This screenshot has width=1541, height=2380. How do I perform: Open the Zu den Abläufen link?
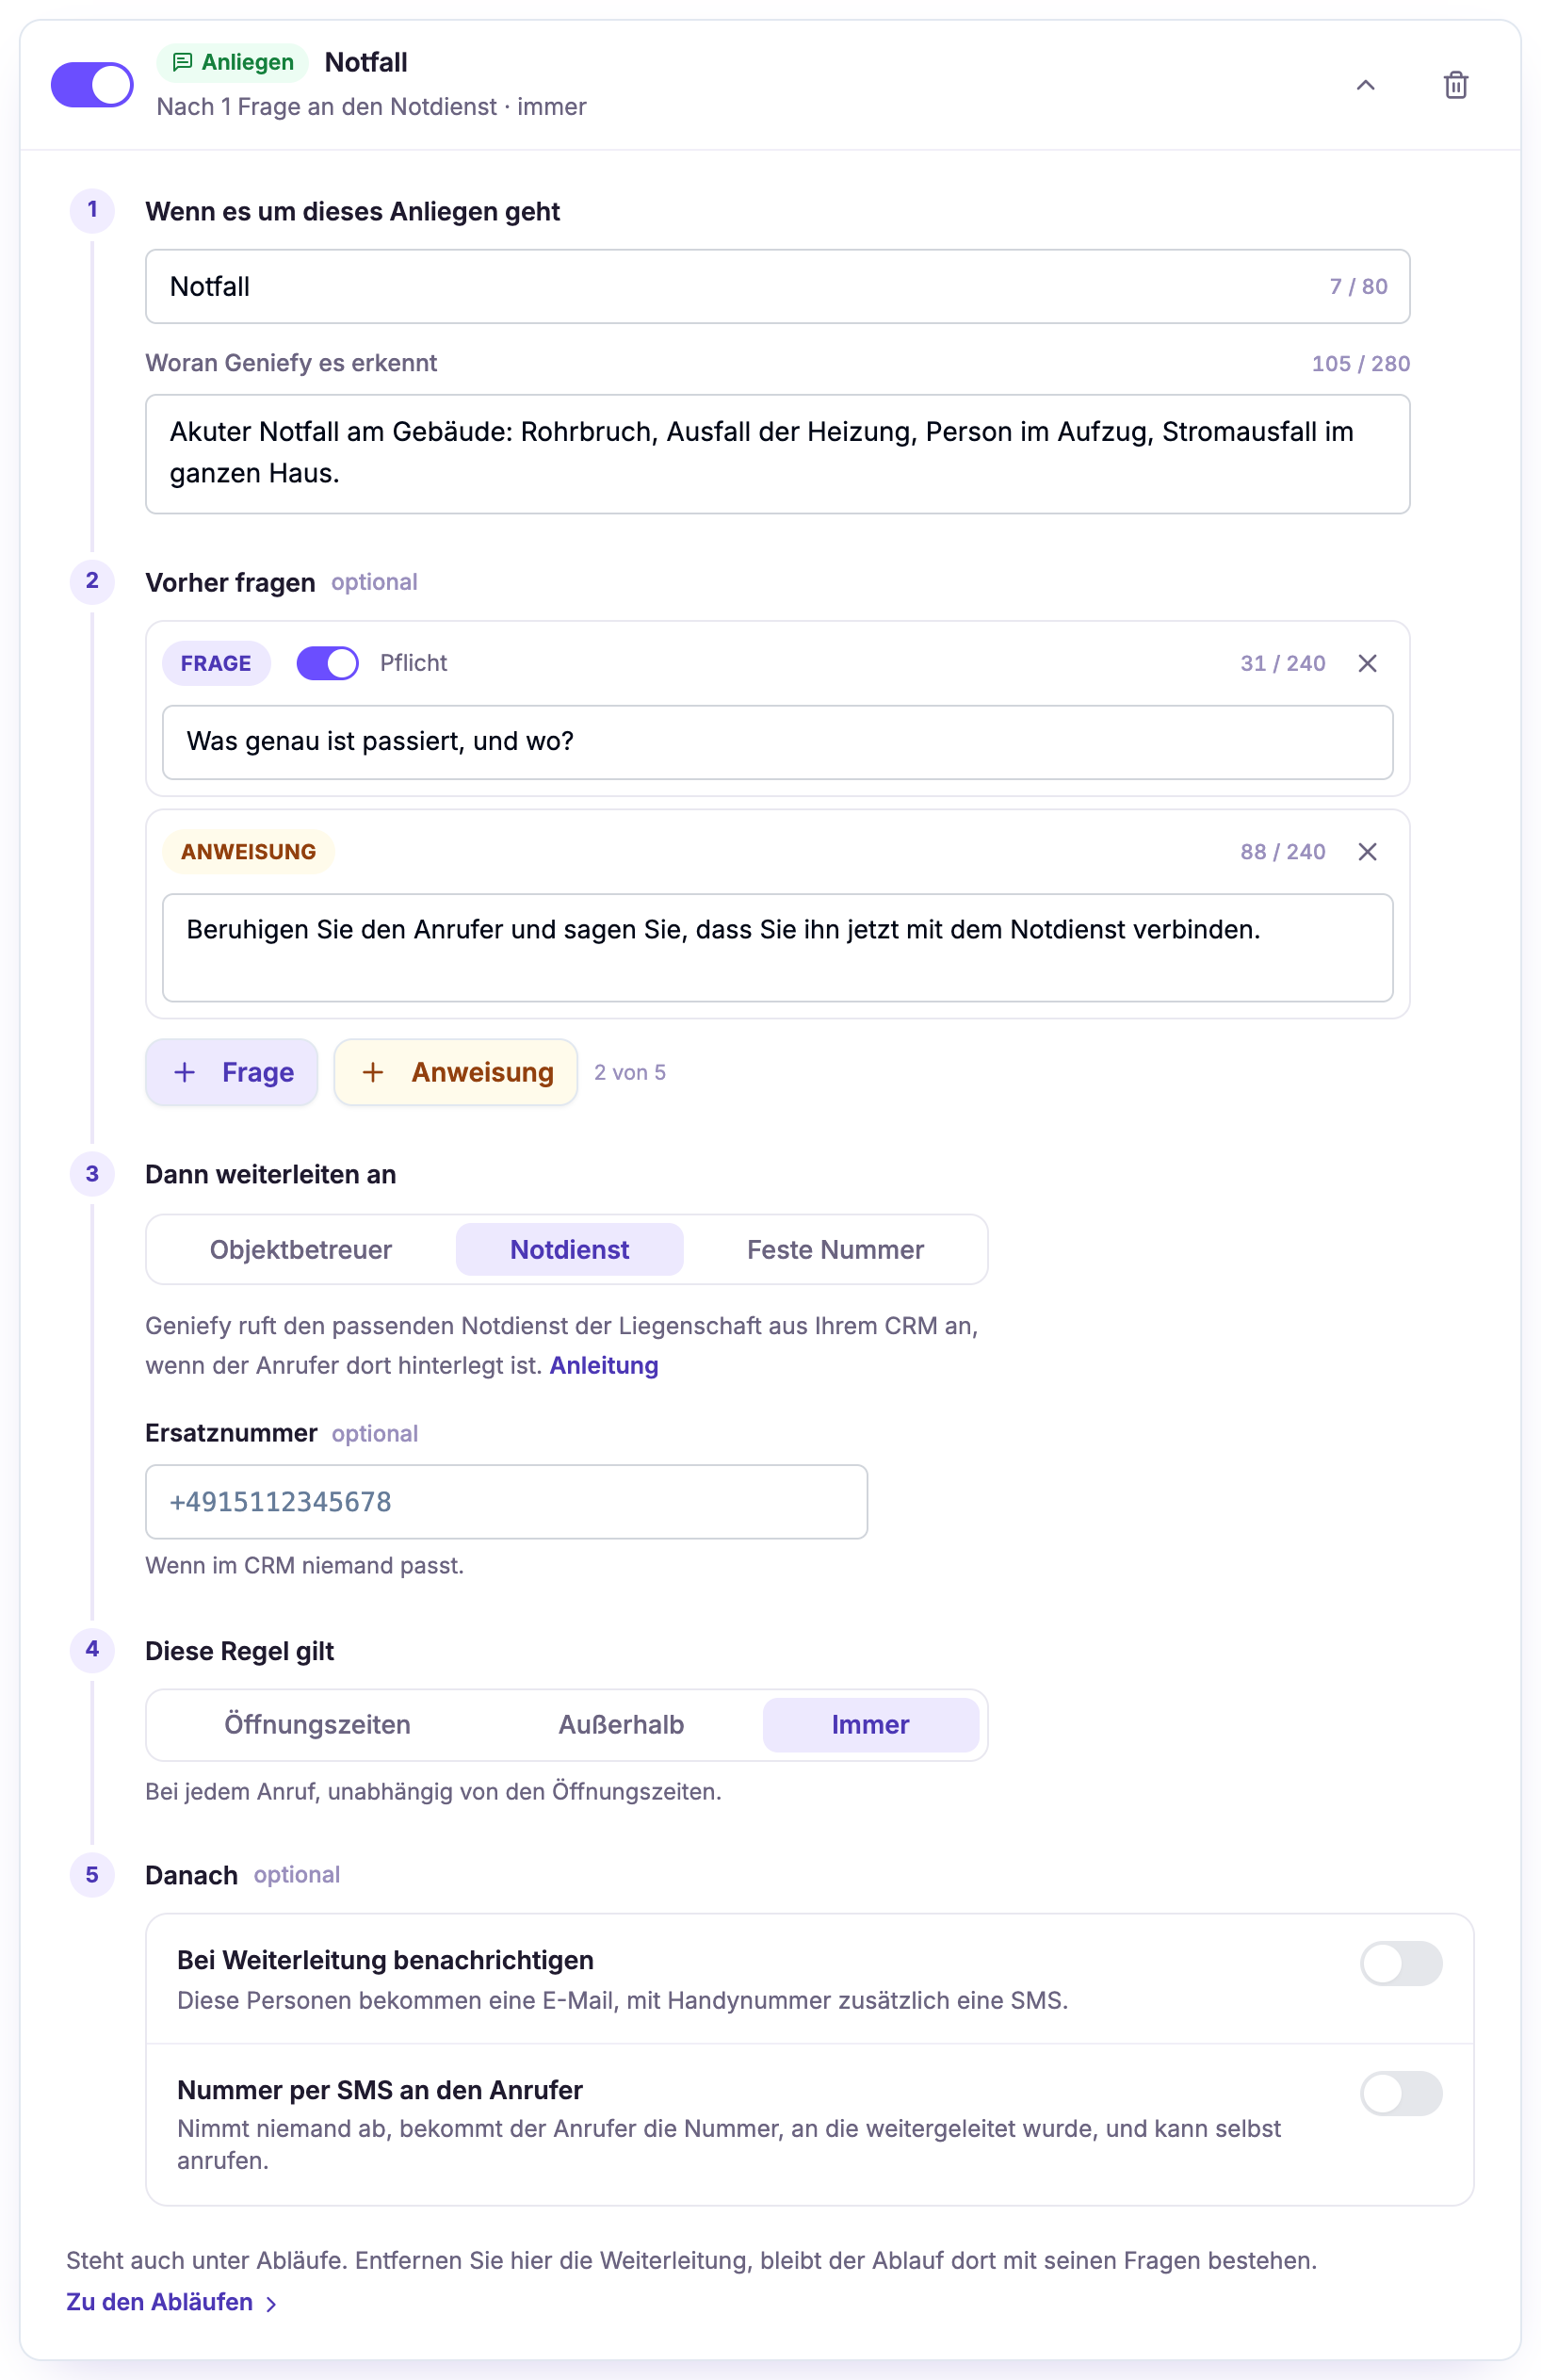coord(171,2302)
